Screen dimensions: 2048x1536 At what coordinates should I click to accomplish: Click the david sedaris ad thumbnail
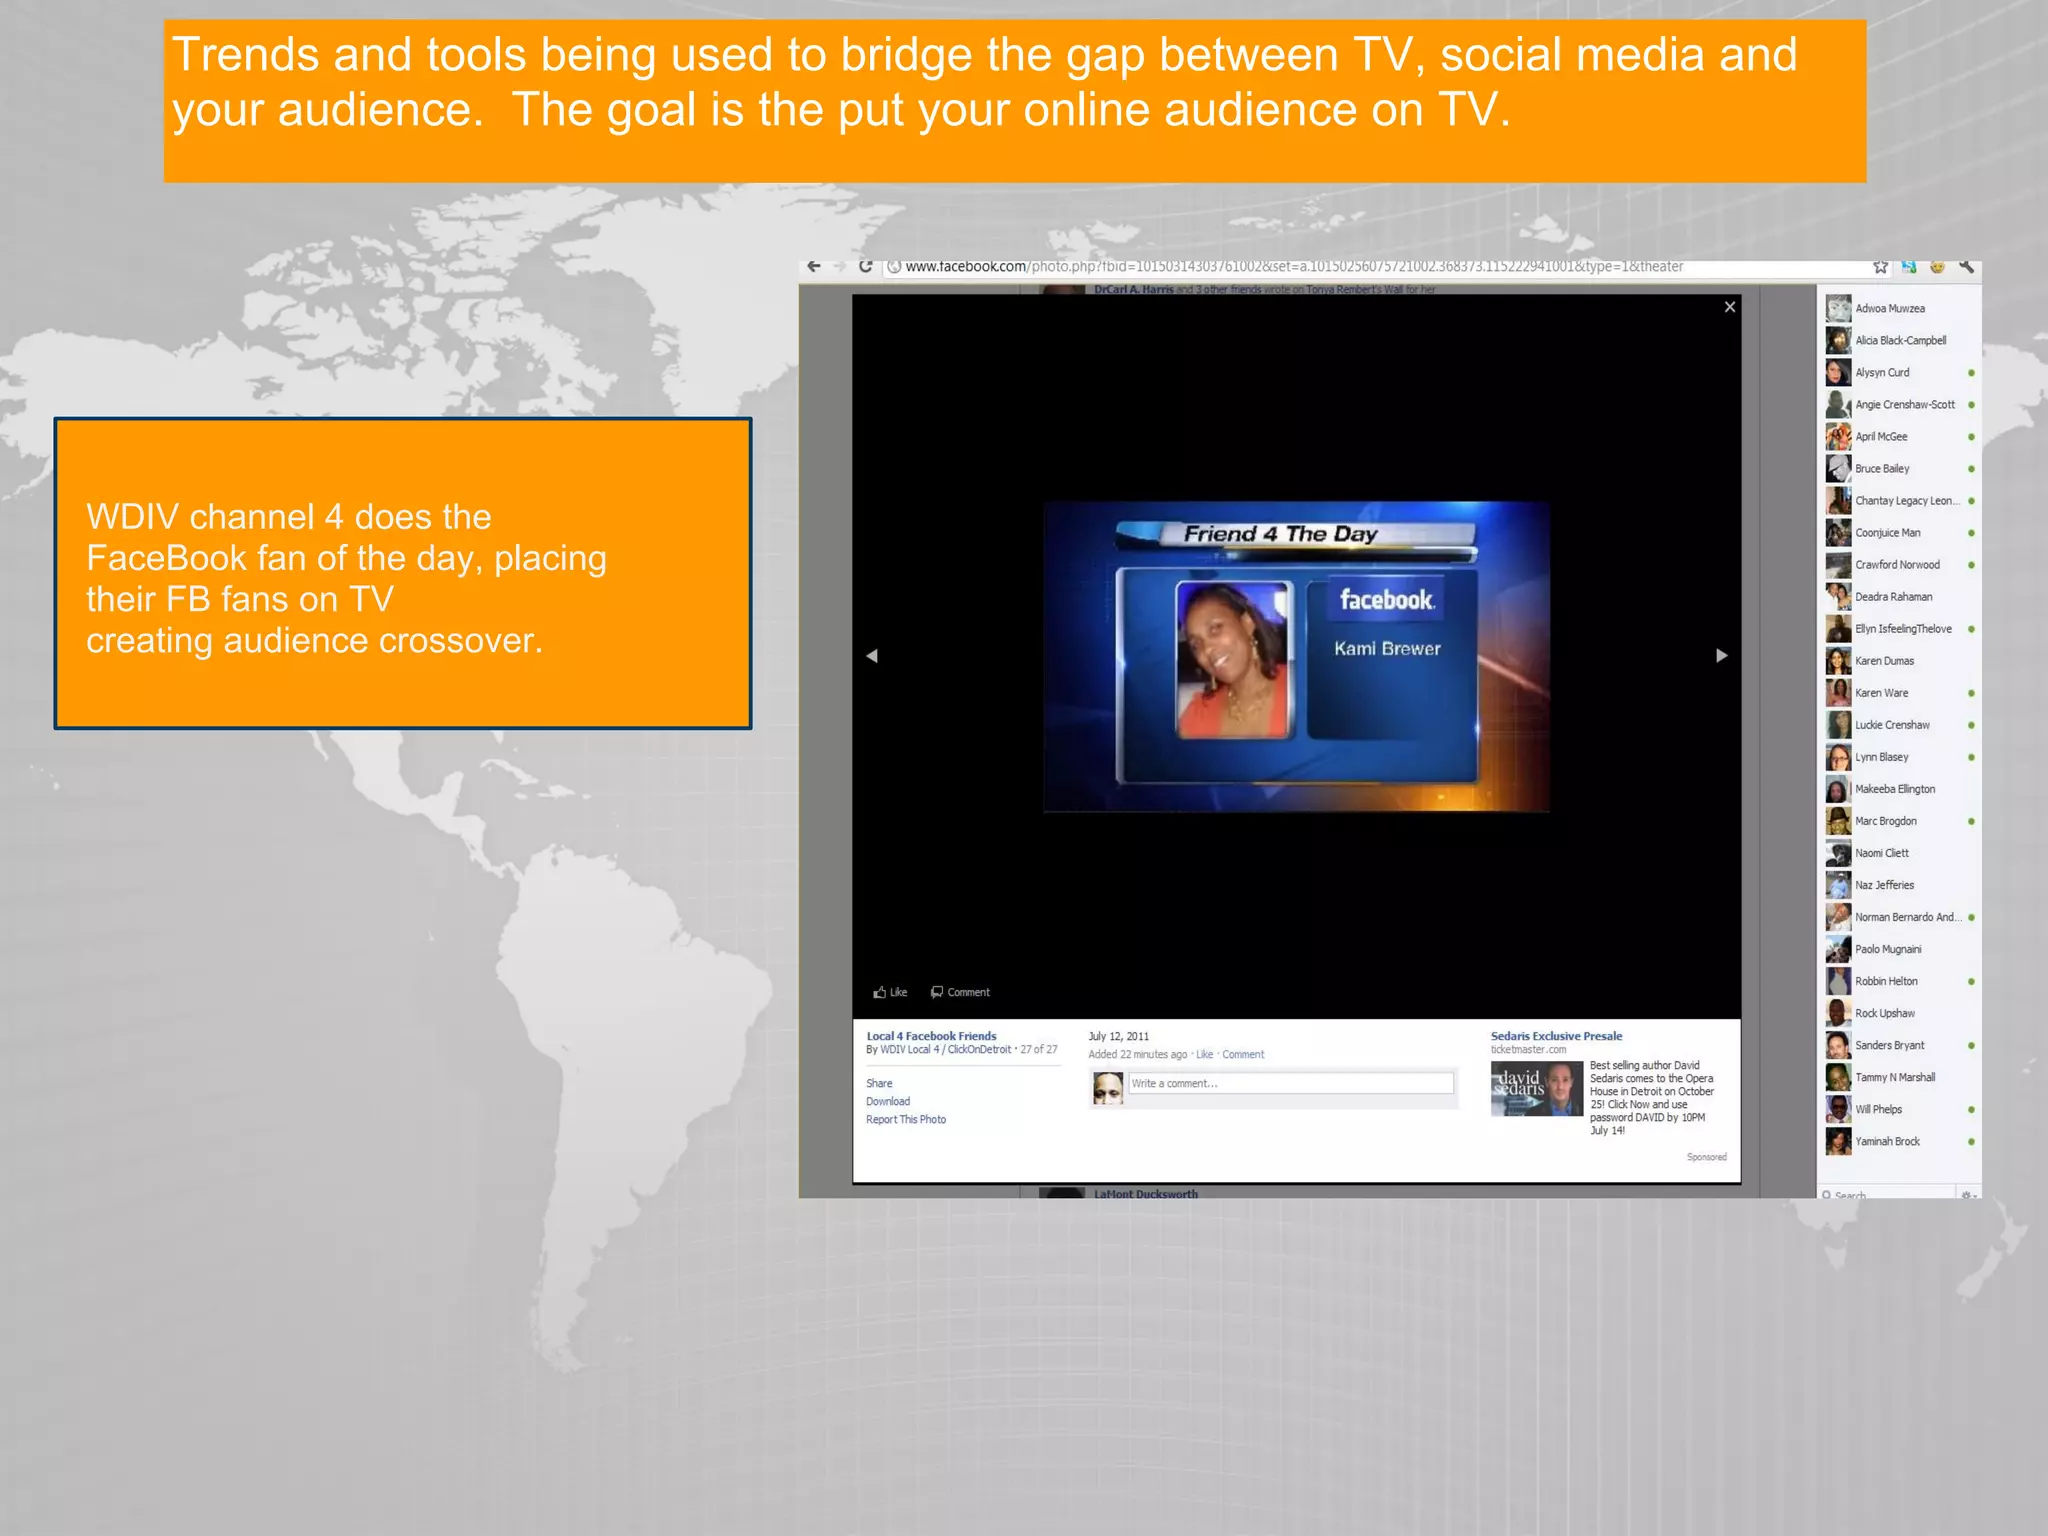(x=1537, y=1089)
